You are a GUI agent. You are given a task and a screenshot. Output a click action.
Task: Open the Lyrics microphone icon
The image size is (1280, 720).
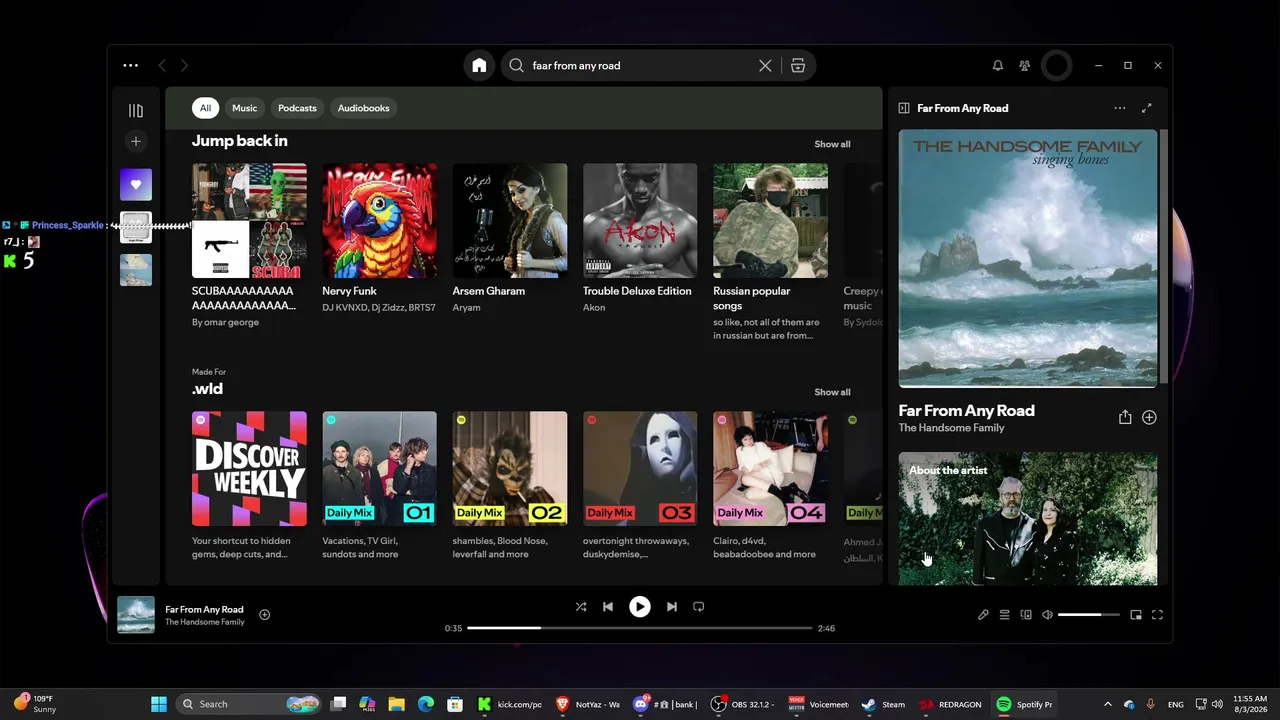(x=983, y=615)
